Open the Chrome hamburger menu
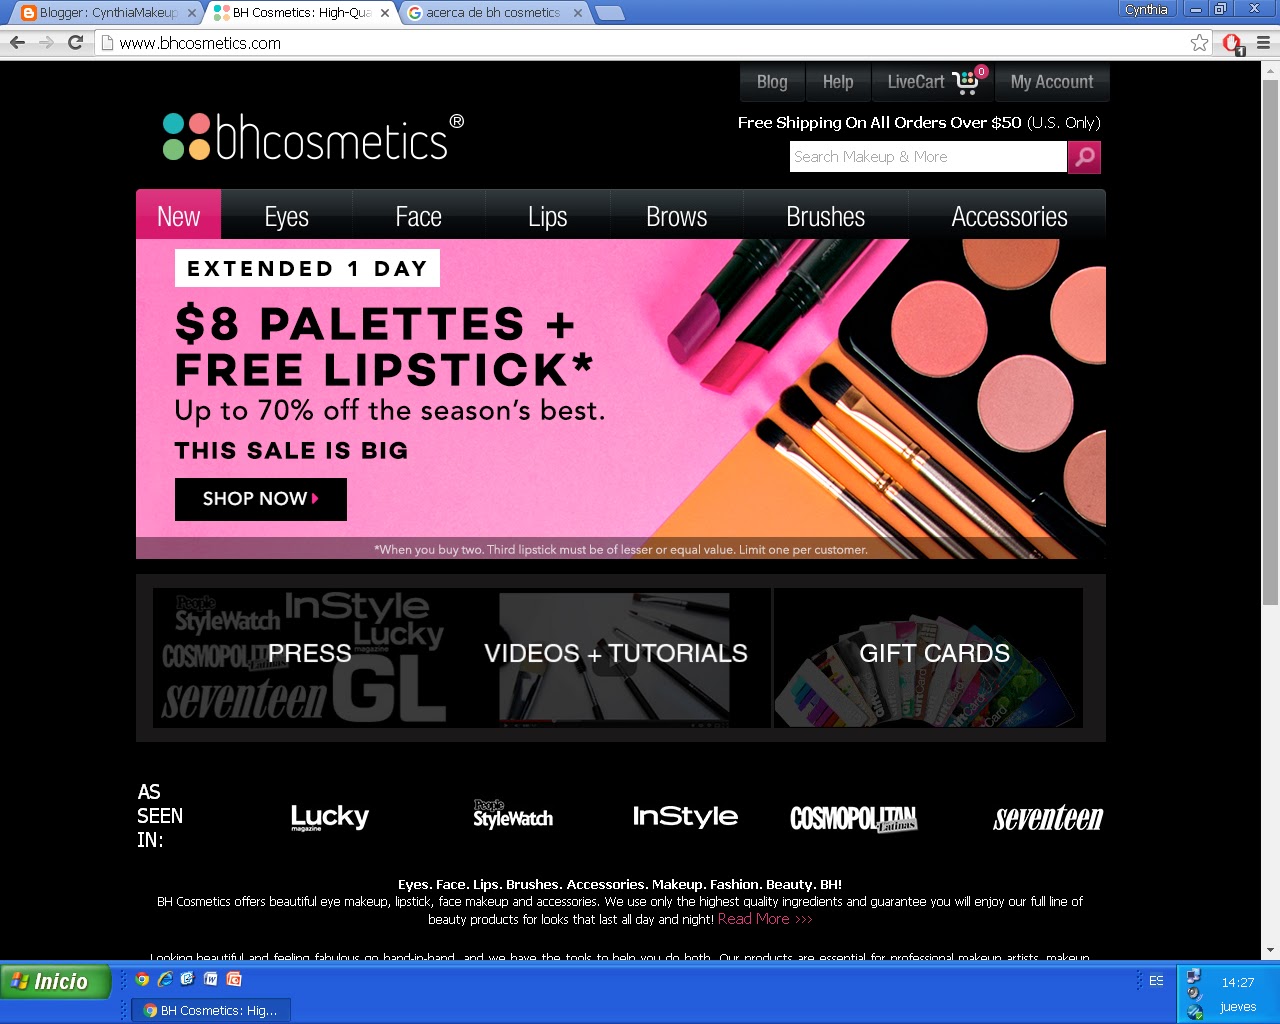 pos(1263,42)
